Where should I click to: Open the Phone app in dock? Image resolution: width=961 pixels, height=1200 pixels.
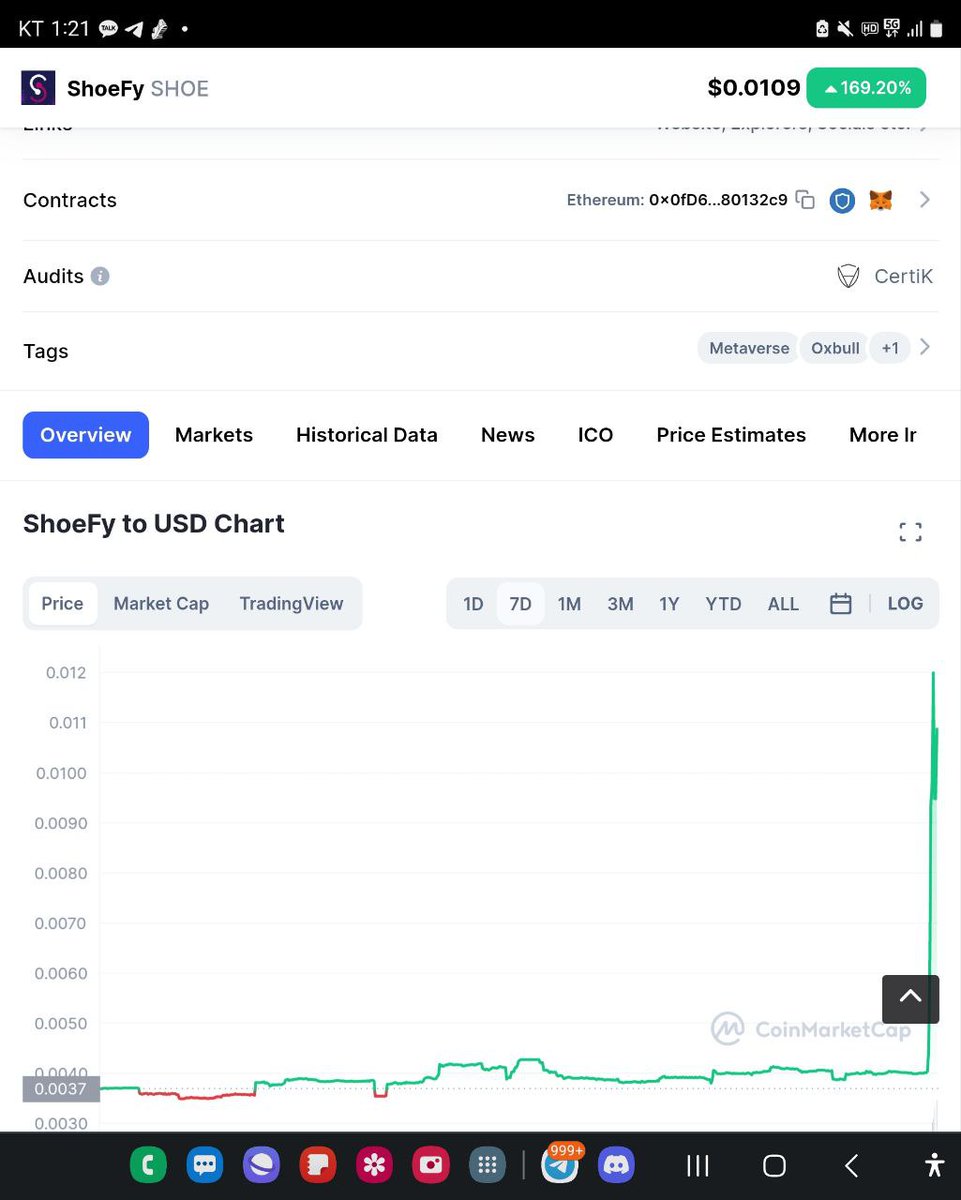(149, 1165)
